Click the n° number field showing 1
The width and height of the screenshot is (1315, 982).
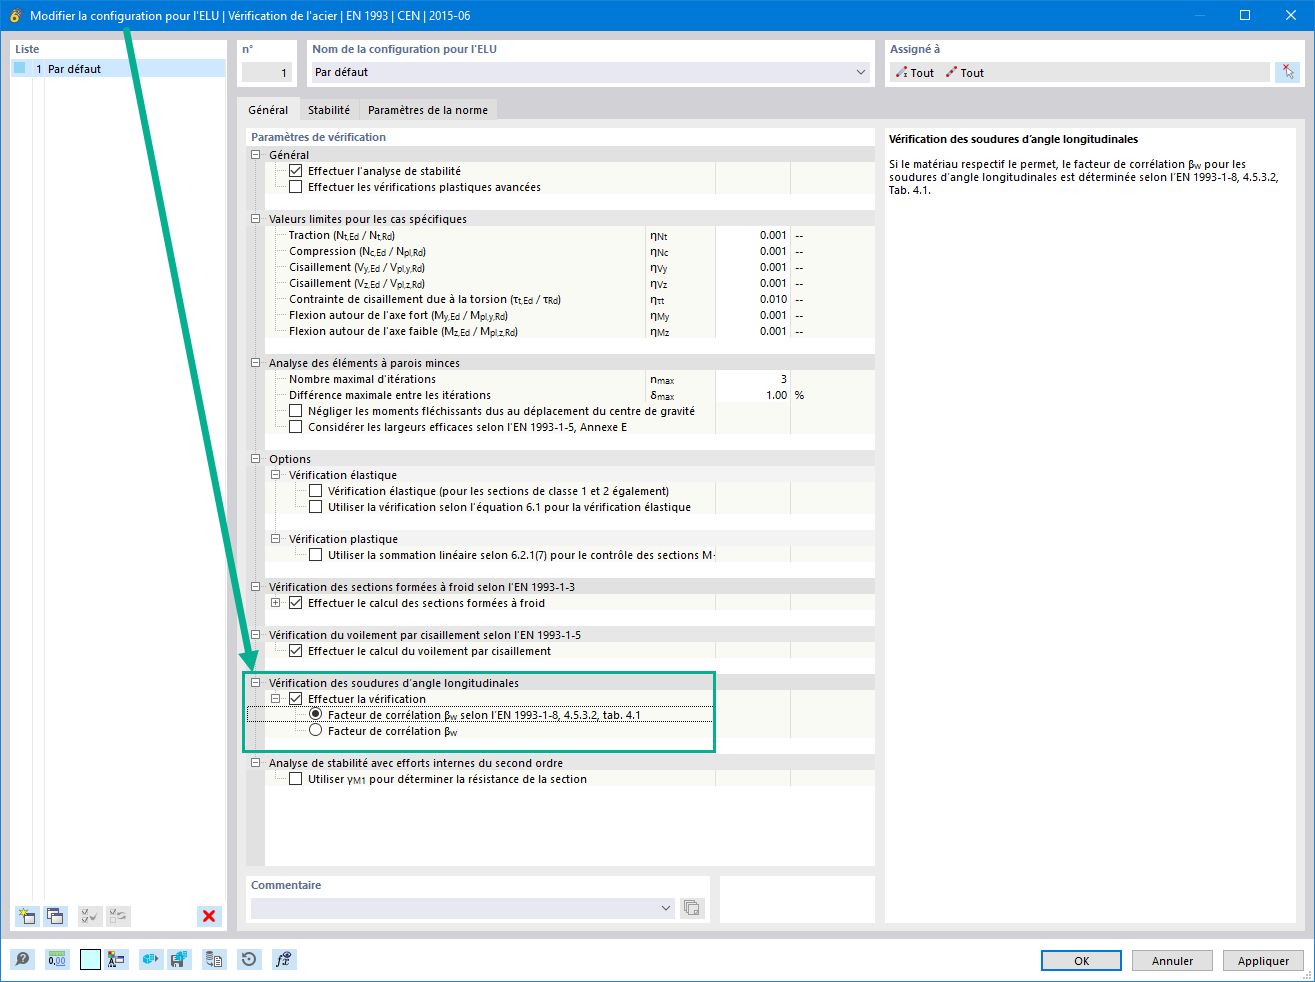[267, 73]
